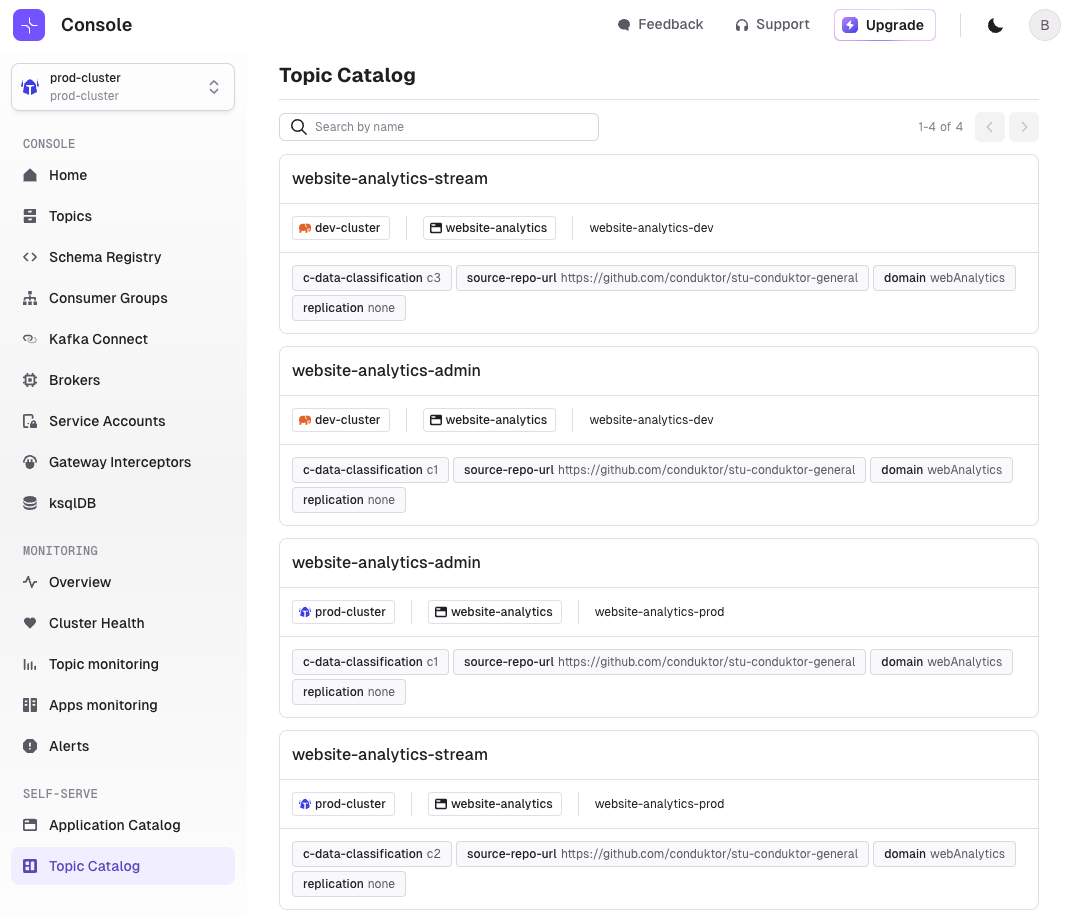This screenshot has height=917, width=1077.
Task: Click the Topics sidebar icon
Action: pos(30,216)
